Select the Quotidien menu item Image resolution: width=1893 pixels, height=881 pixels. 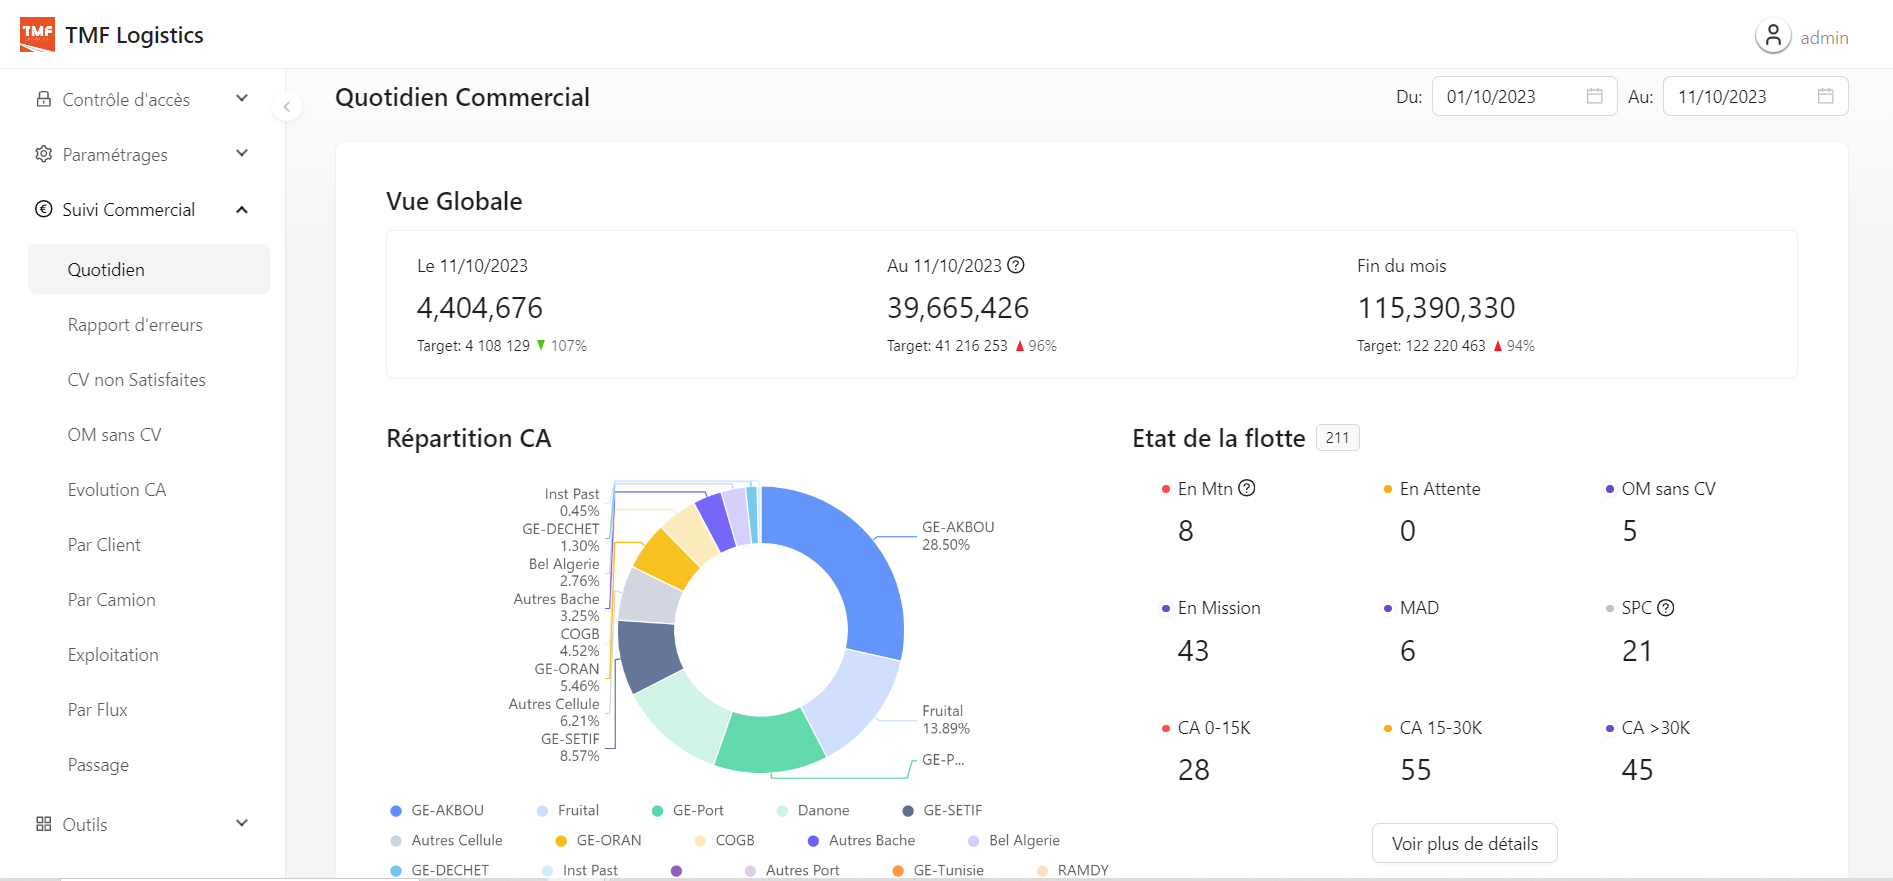click(149, 269)
